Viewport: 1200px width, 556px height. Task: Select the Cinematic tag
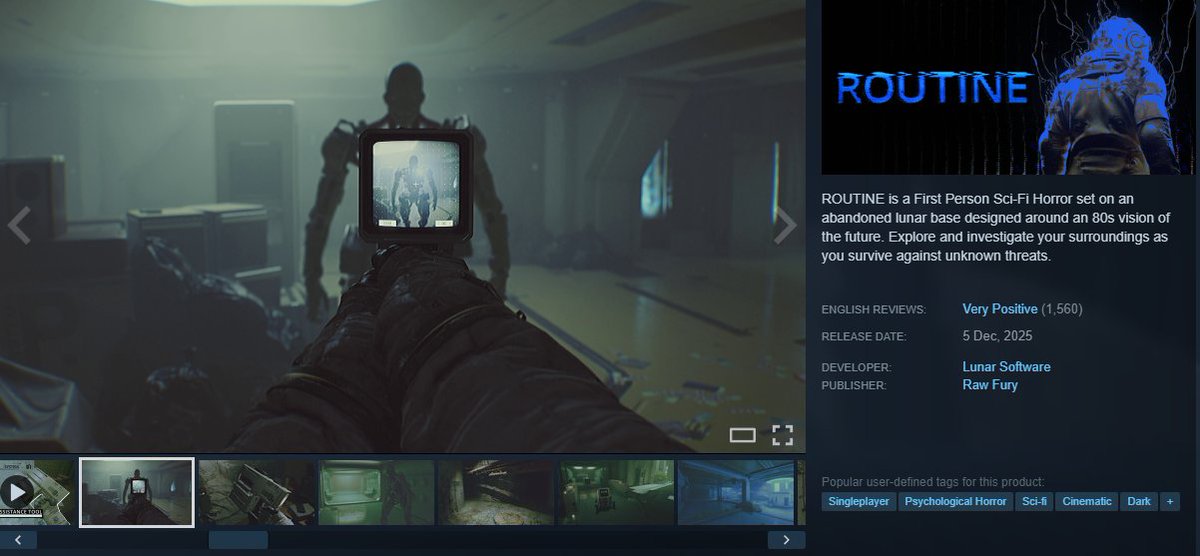[x=1087, y=501]
